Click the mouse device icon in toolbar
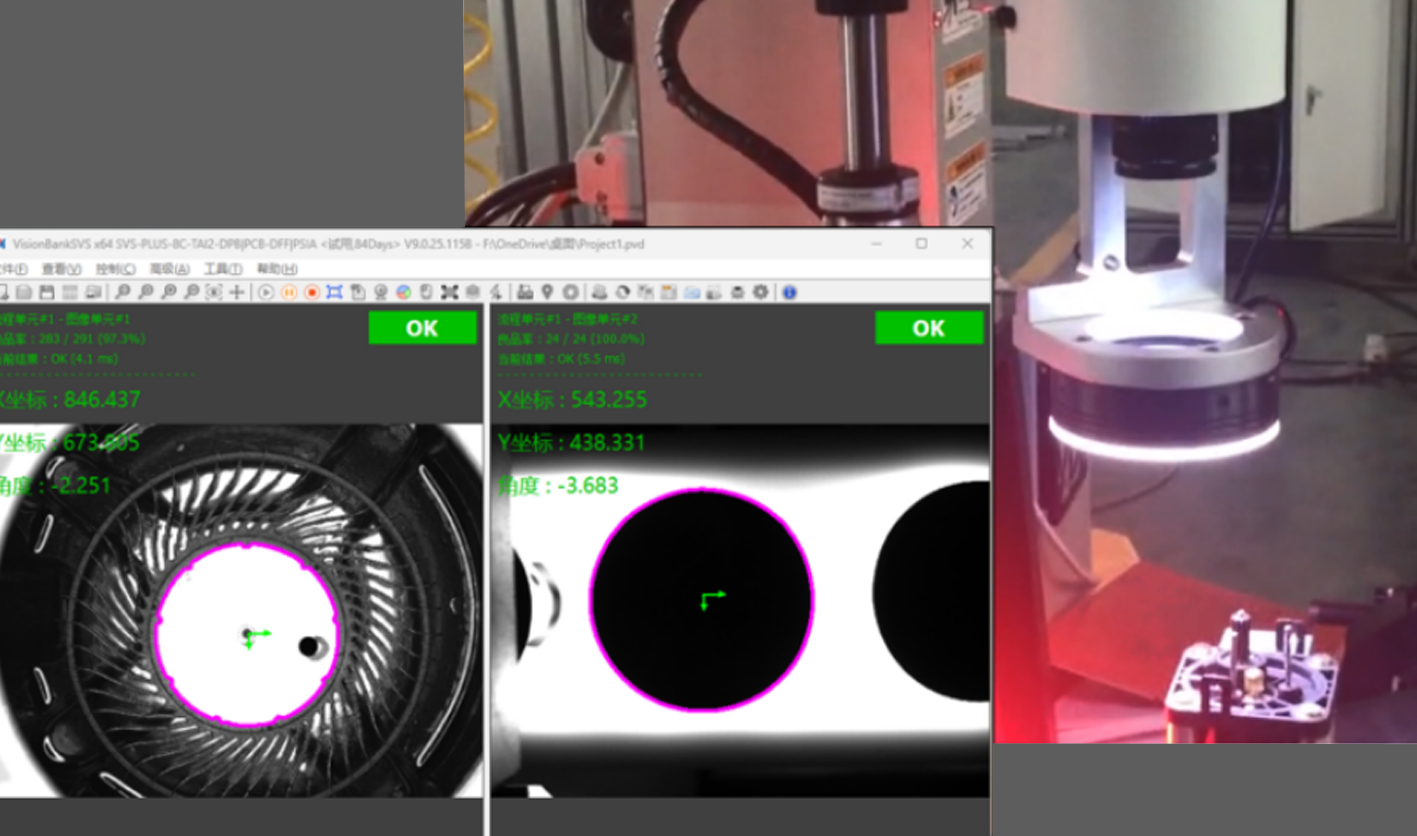1417x836 pixels. pos(426,292)
